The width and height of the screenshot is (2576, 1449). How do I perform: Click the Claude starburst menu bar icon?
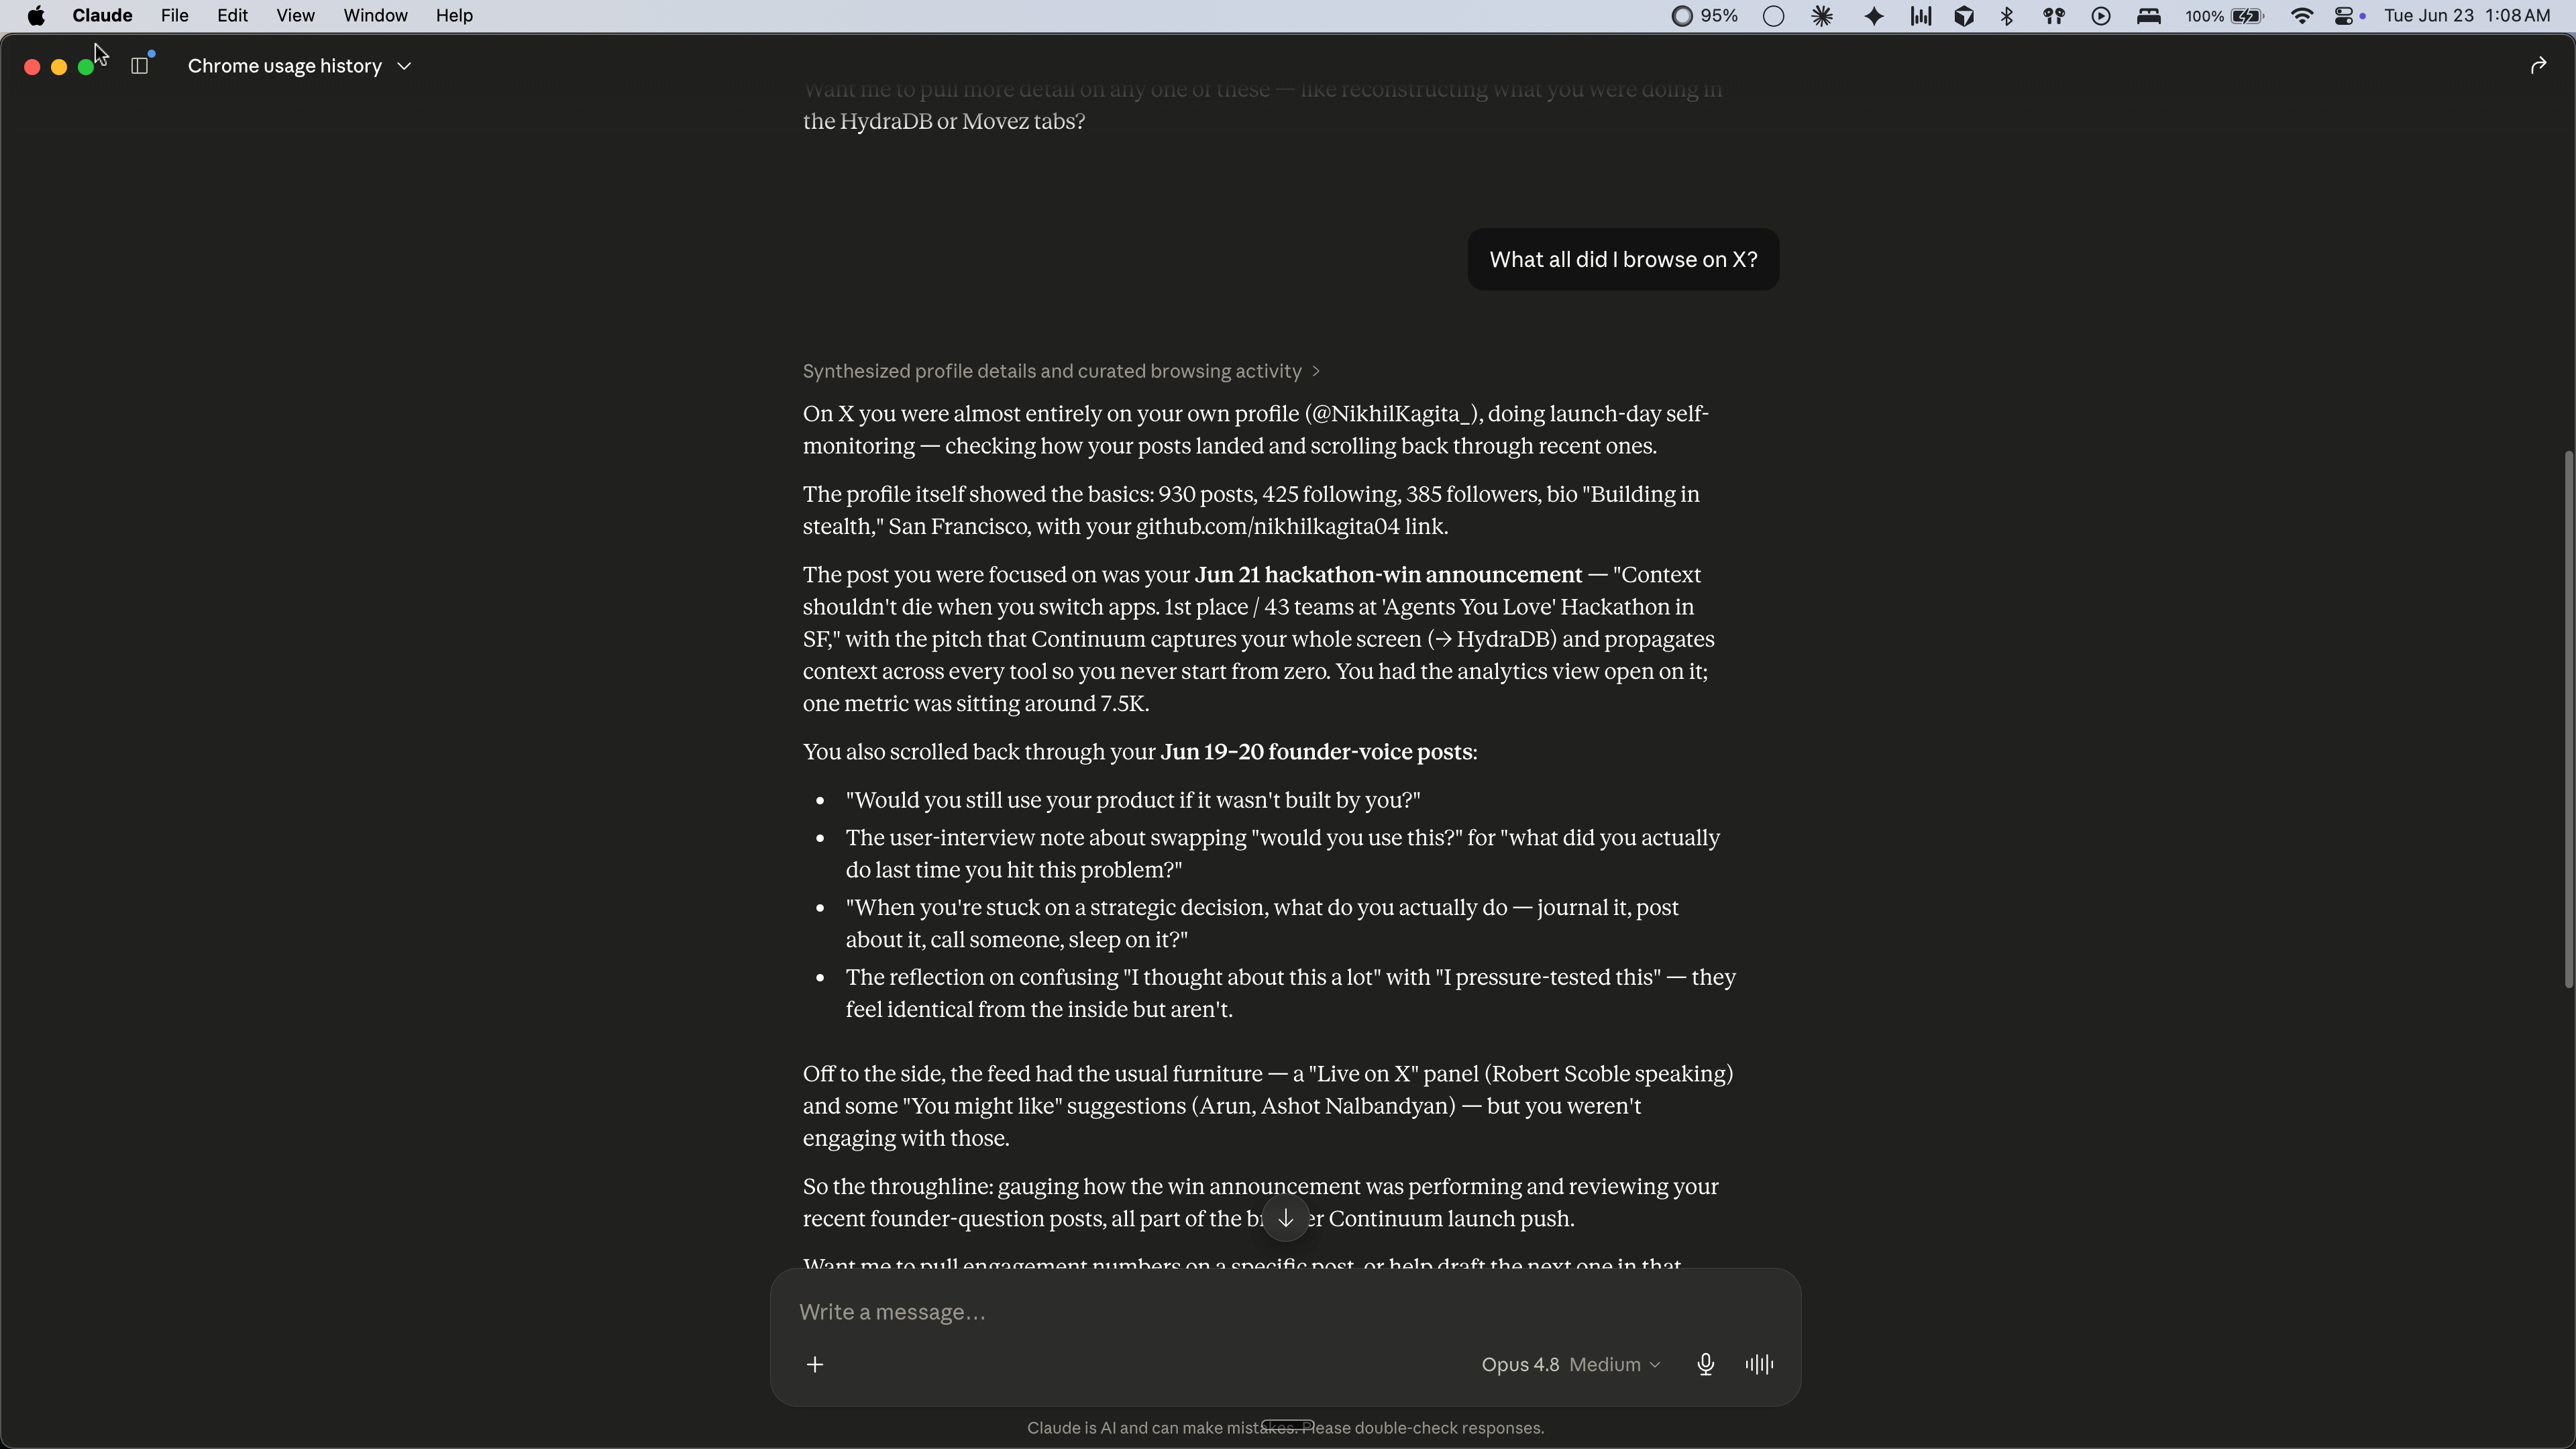click(x=1822, y=16)
